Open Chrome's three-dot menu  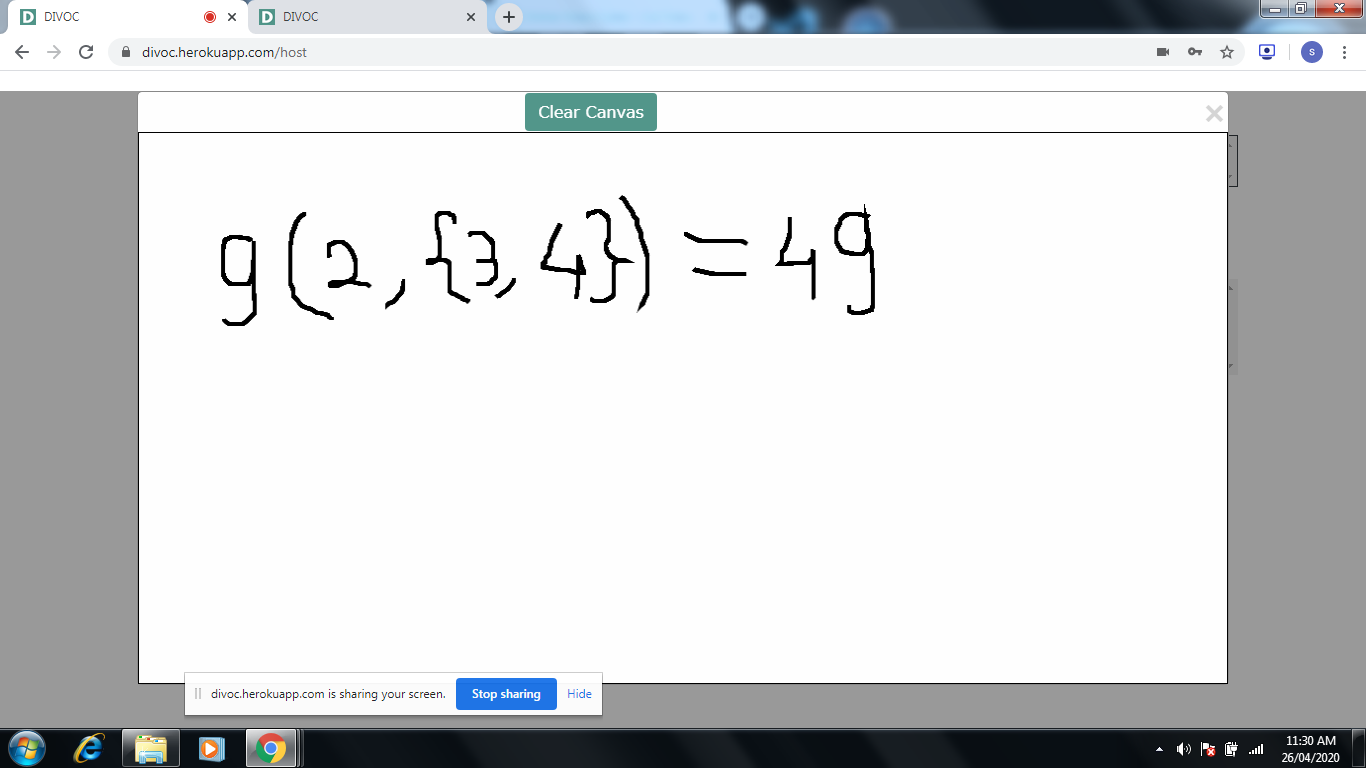click(x=1345, y=52)
